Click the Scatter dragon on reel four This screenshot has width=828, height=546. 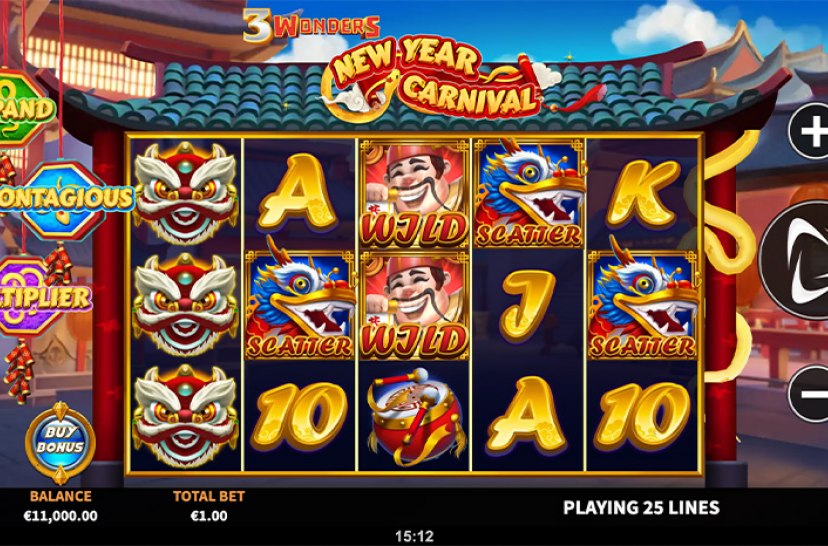(529, 193)
